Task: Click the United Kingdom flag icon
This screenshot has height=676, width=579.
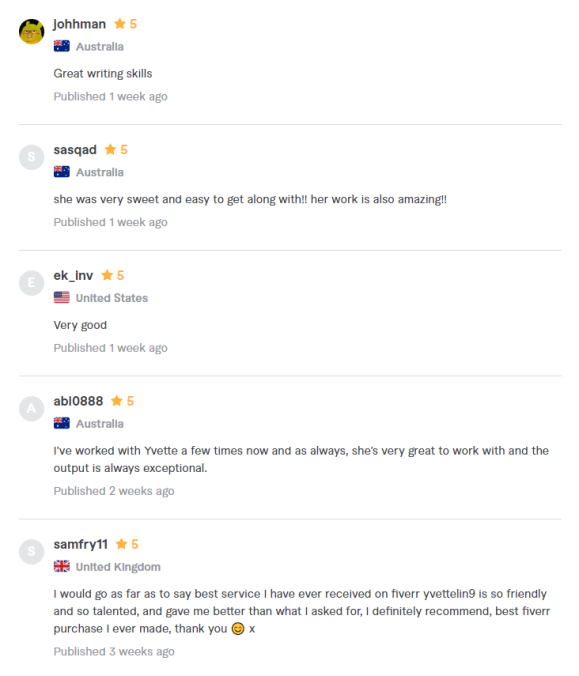Action: [x=62, y=566]
